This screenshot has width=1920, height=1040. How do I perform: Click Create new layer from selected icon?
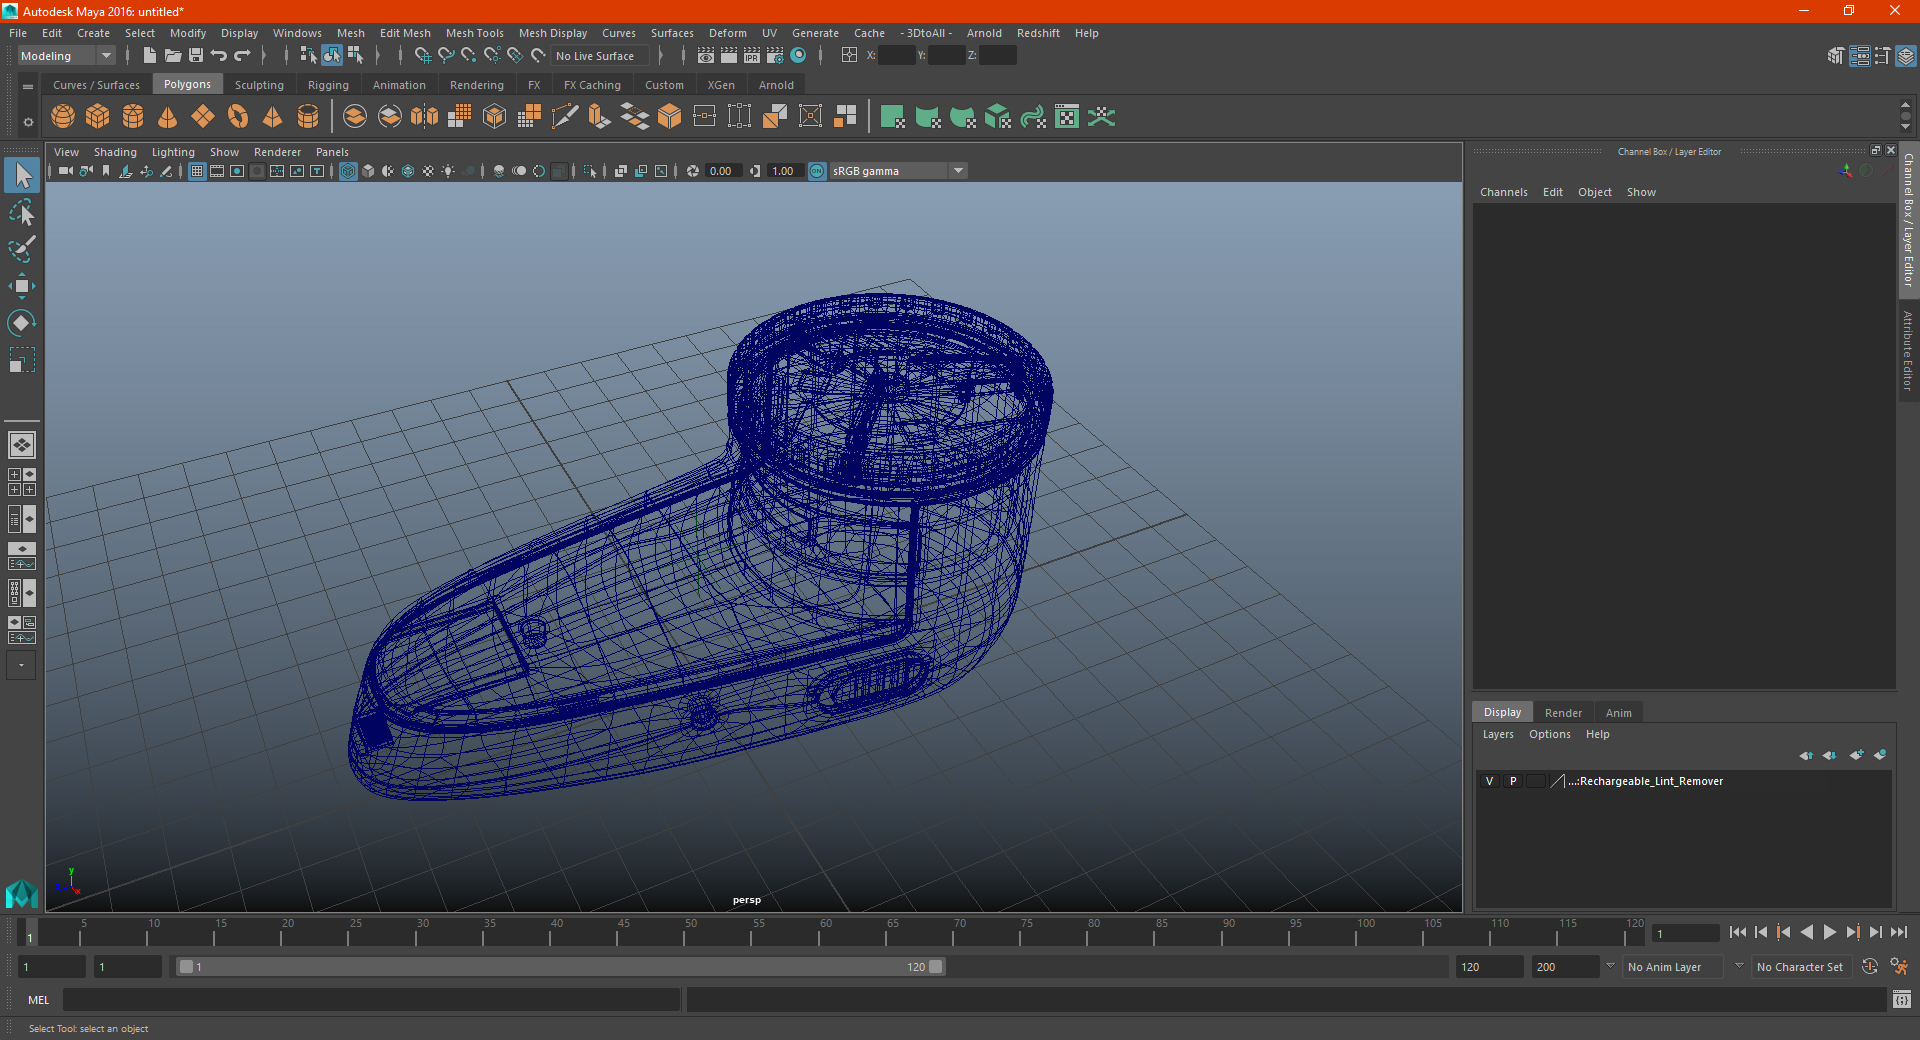pos(1880,755)
